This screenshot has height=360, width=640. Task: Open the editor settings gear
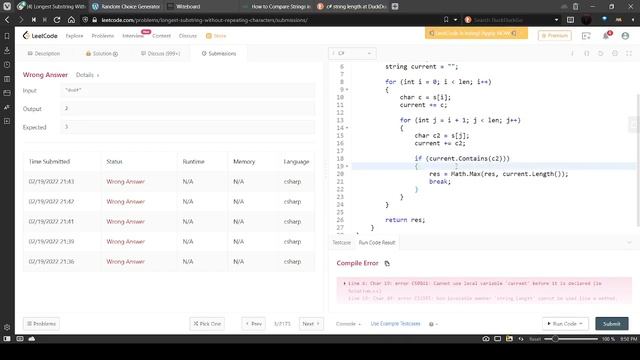click(x=615, y=53)
